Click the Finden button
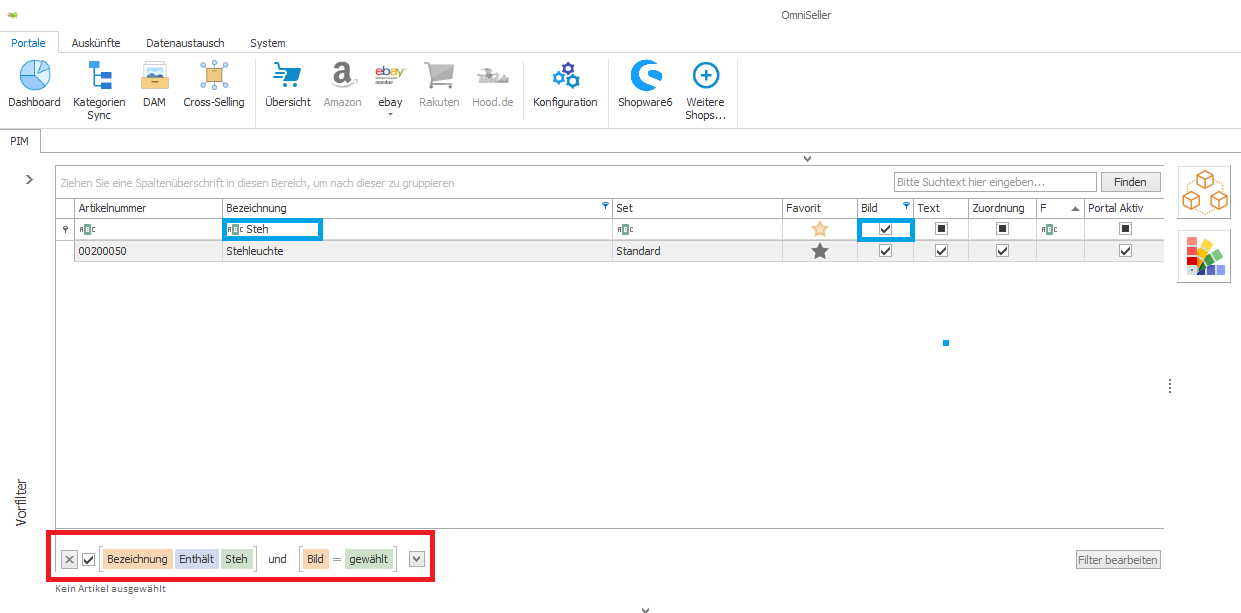This screenshot has width=1241, height=613. (x=1130, y=182)
